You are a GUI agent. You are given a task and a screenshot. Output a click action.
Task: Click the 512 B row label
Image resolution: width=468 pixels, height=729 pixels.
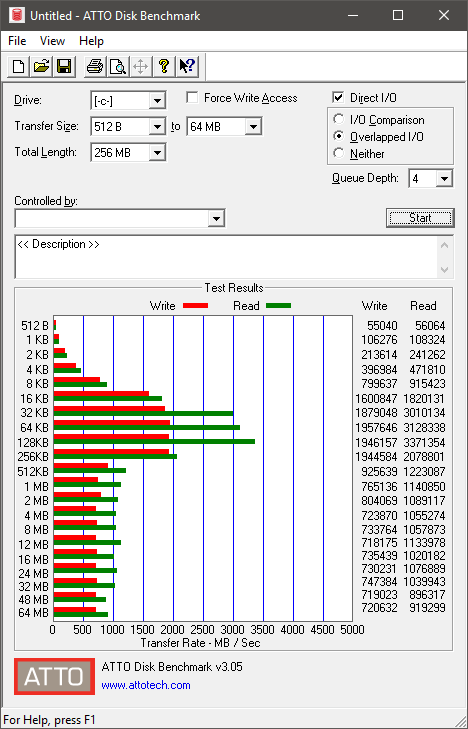pyautogui.click(x=35, y=325)
